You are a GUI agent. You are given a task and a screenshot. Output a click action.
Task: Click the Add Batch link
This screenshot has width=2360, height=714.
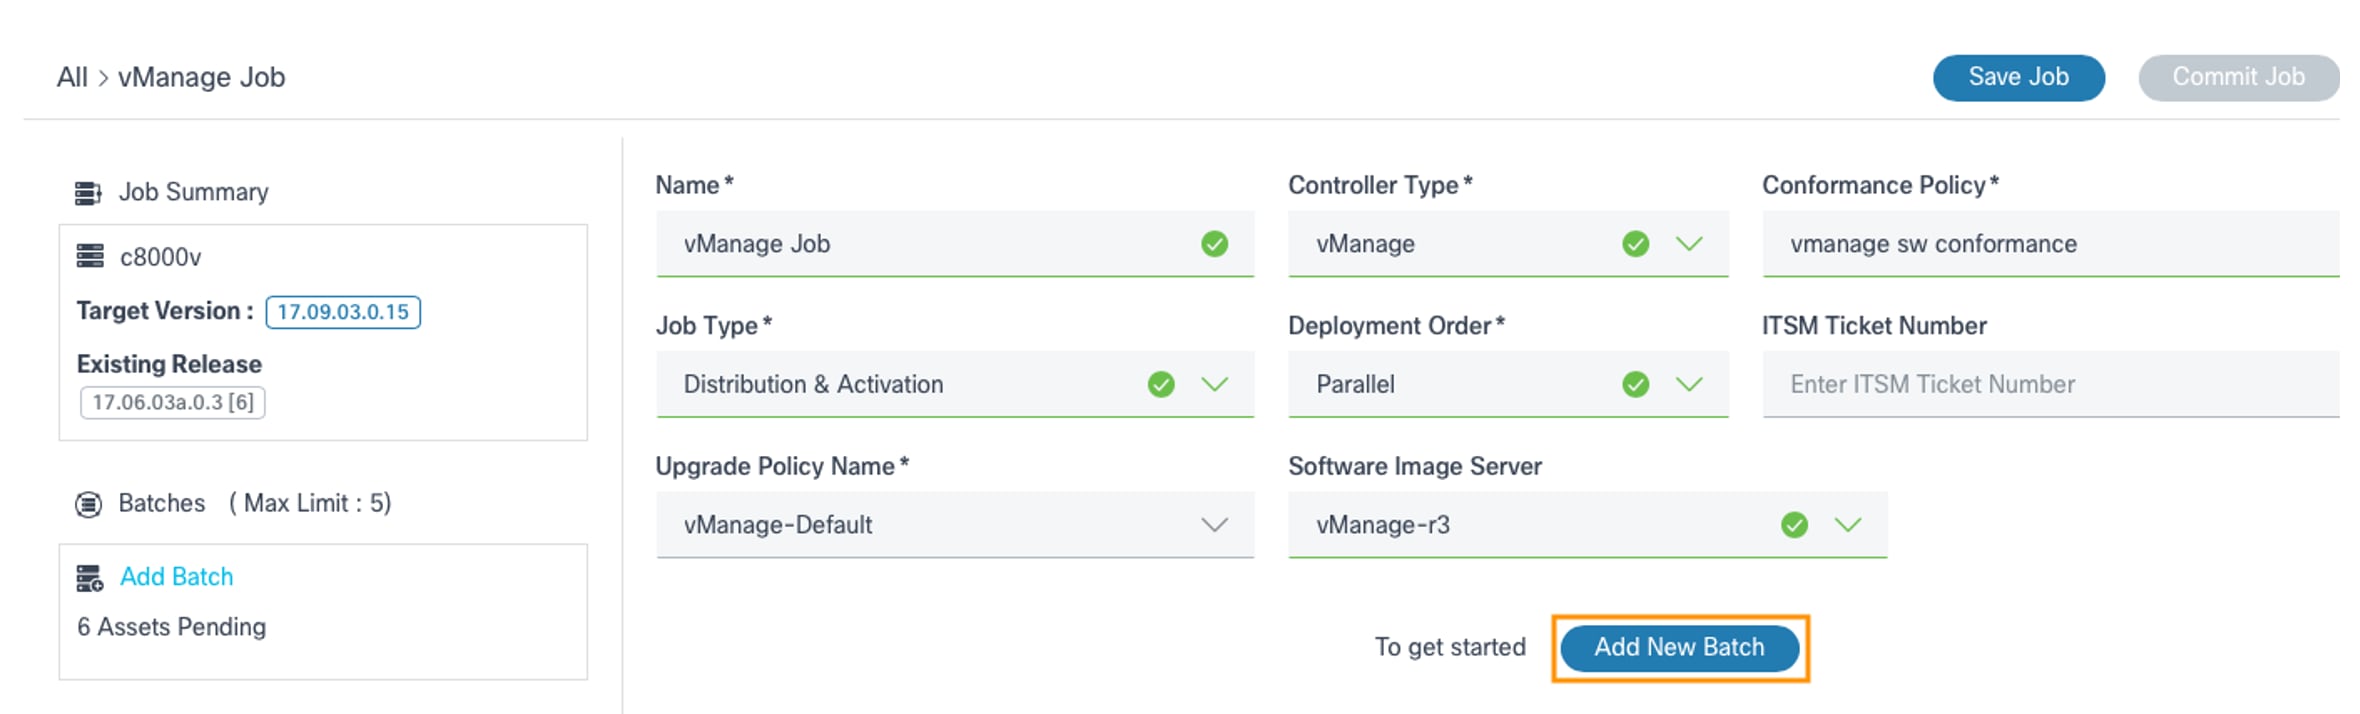point(176,577)
